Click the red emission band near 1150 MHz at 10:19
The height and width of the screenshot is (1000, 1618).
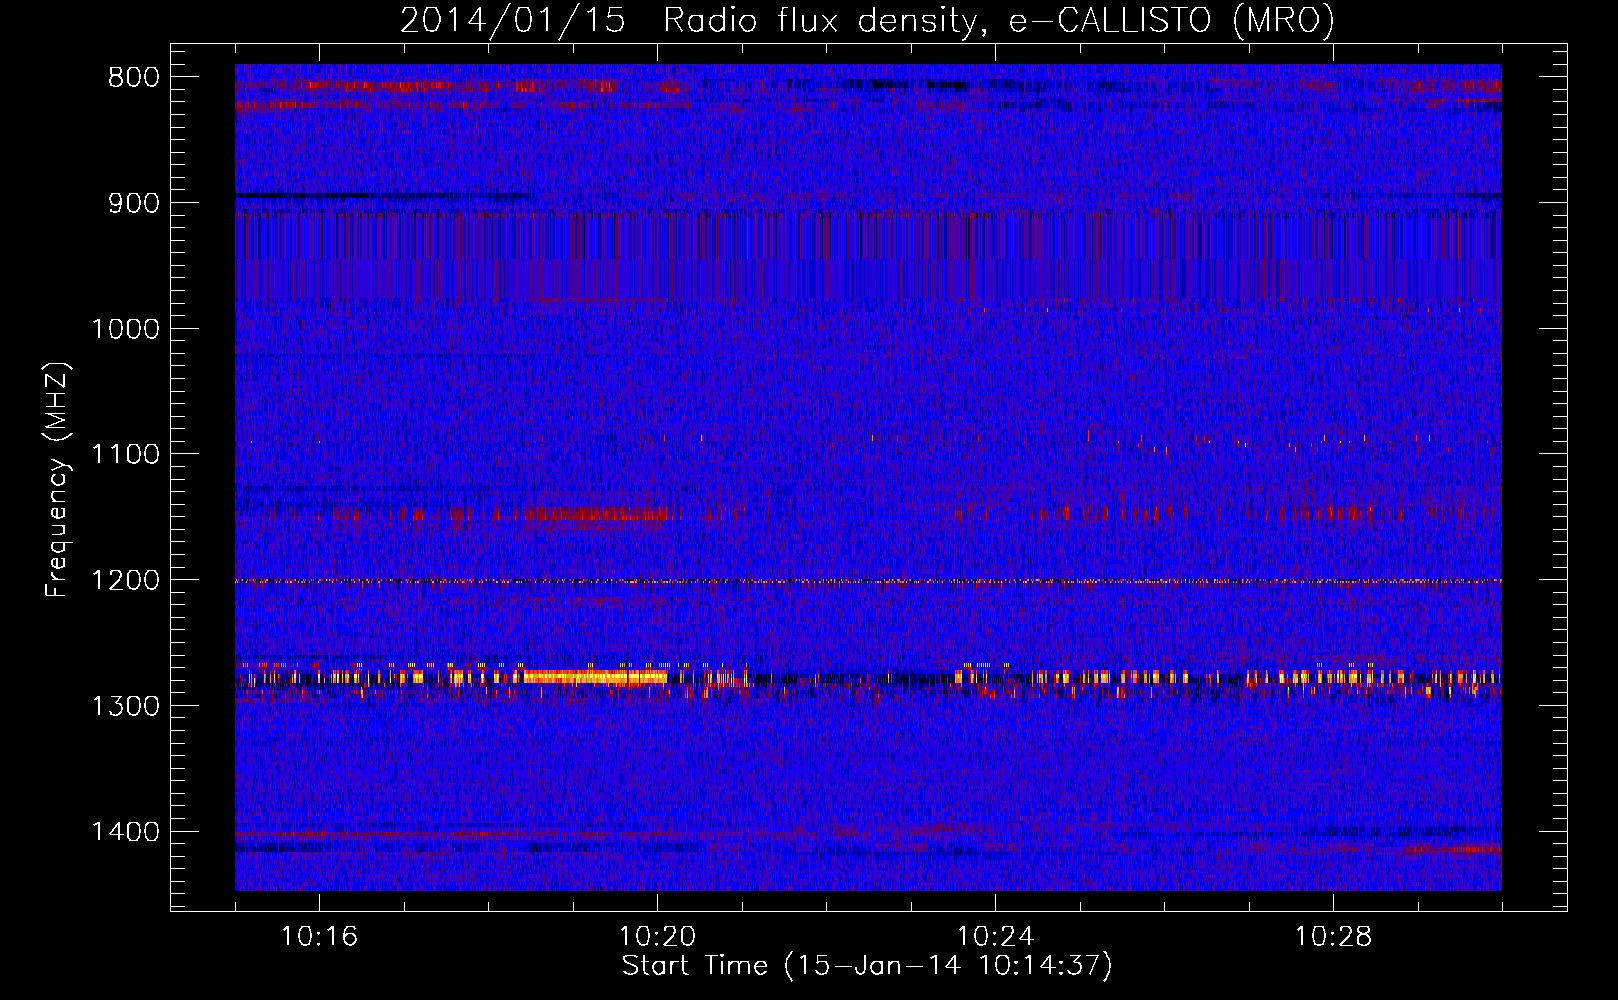click(x=597, y=515)
